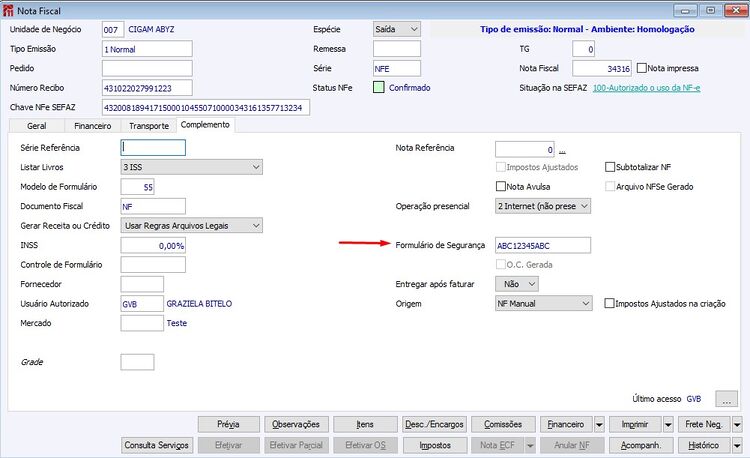750x458 pixels.
Task: Click the Arquivo NFSe Gerado checkbox
Action: [x=610, y=186]
